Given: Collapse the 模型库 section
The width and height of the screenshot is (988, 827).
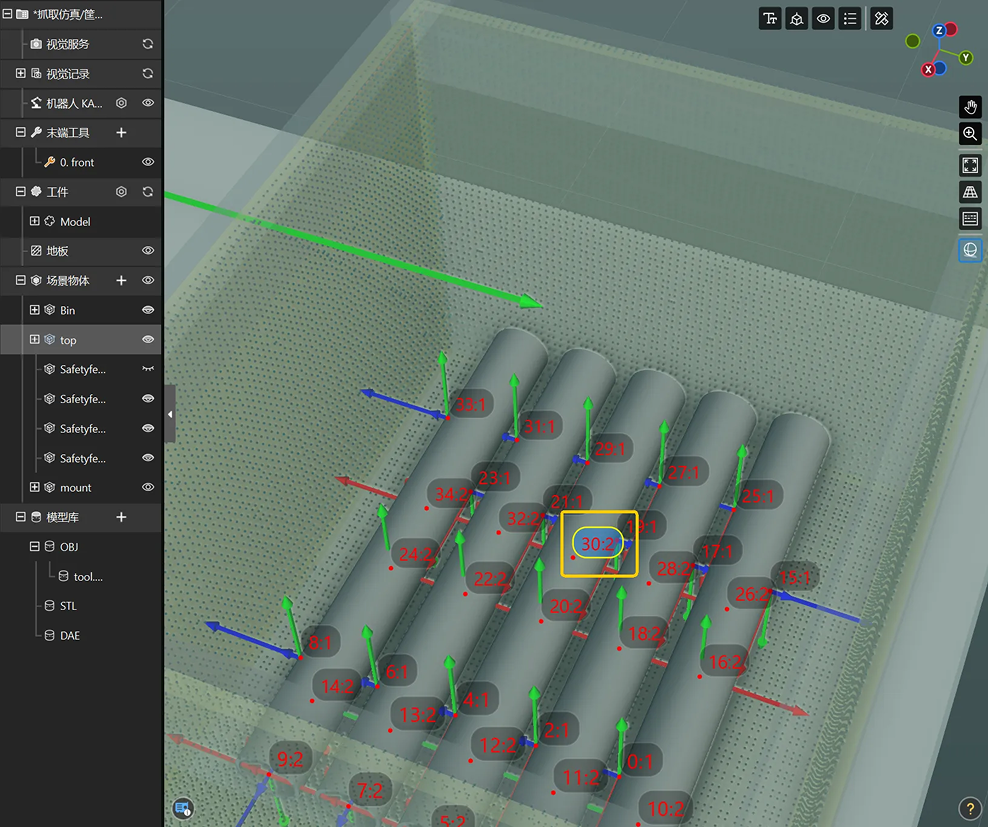Looking at the screenshot, I should 21,517.
